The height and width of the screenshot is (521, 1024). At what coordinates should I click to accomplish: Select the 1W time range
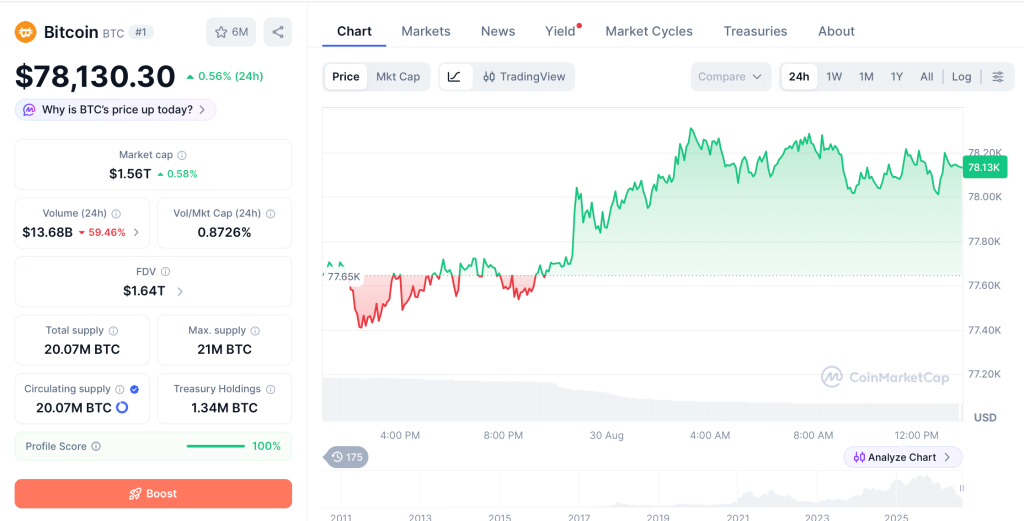click(x=834, y=76)
